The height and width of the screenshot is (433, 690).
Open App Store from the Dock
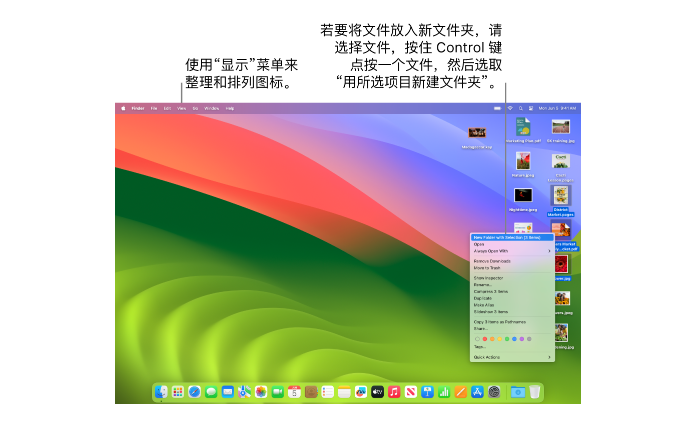(477, 392)
